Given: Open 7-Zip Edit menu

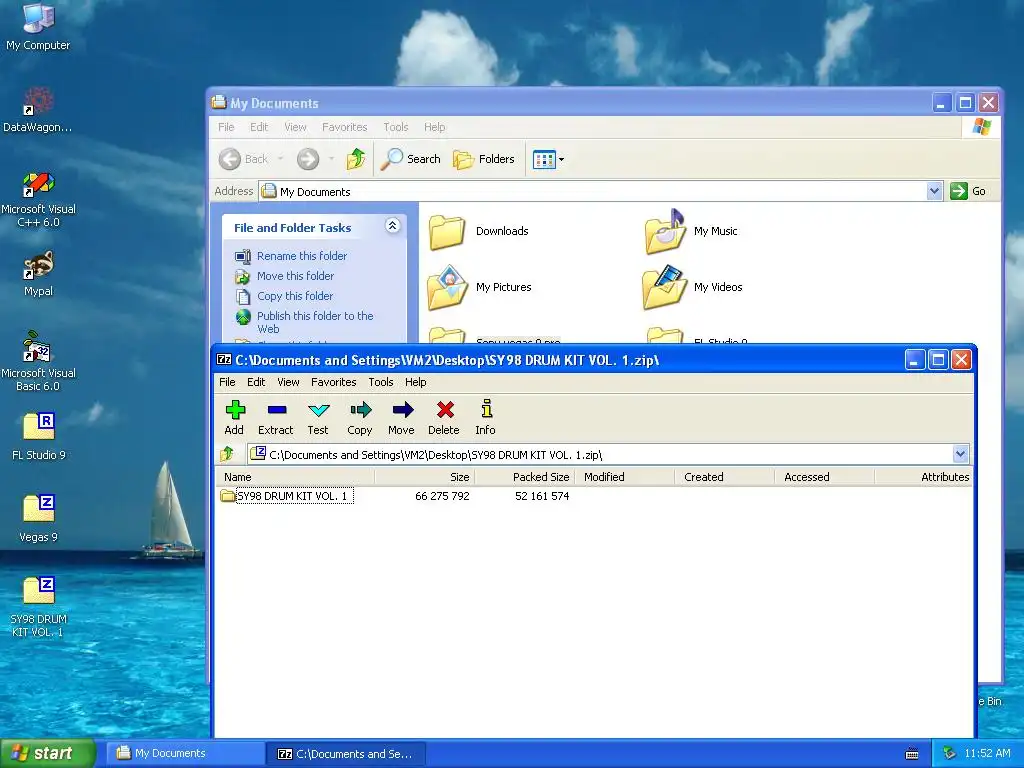Looking at the screenshot, I should [256, 382].
